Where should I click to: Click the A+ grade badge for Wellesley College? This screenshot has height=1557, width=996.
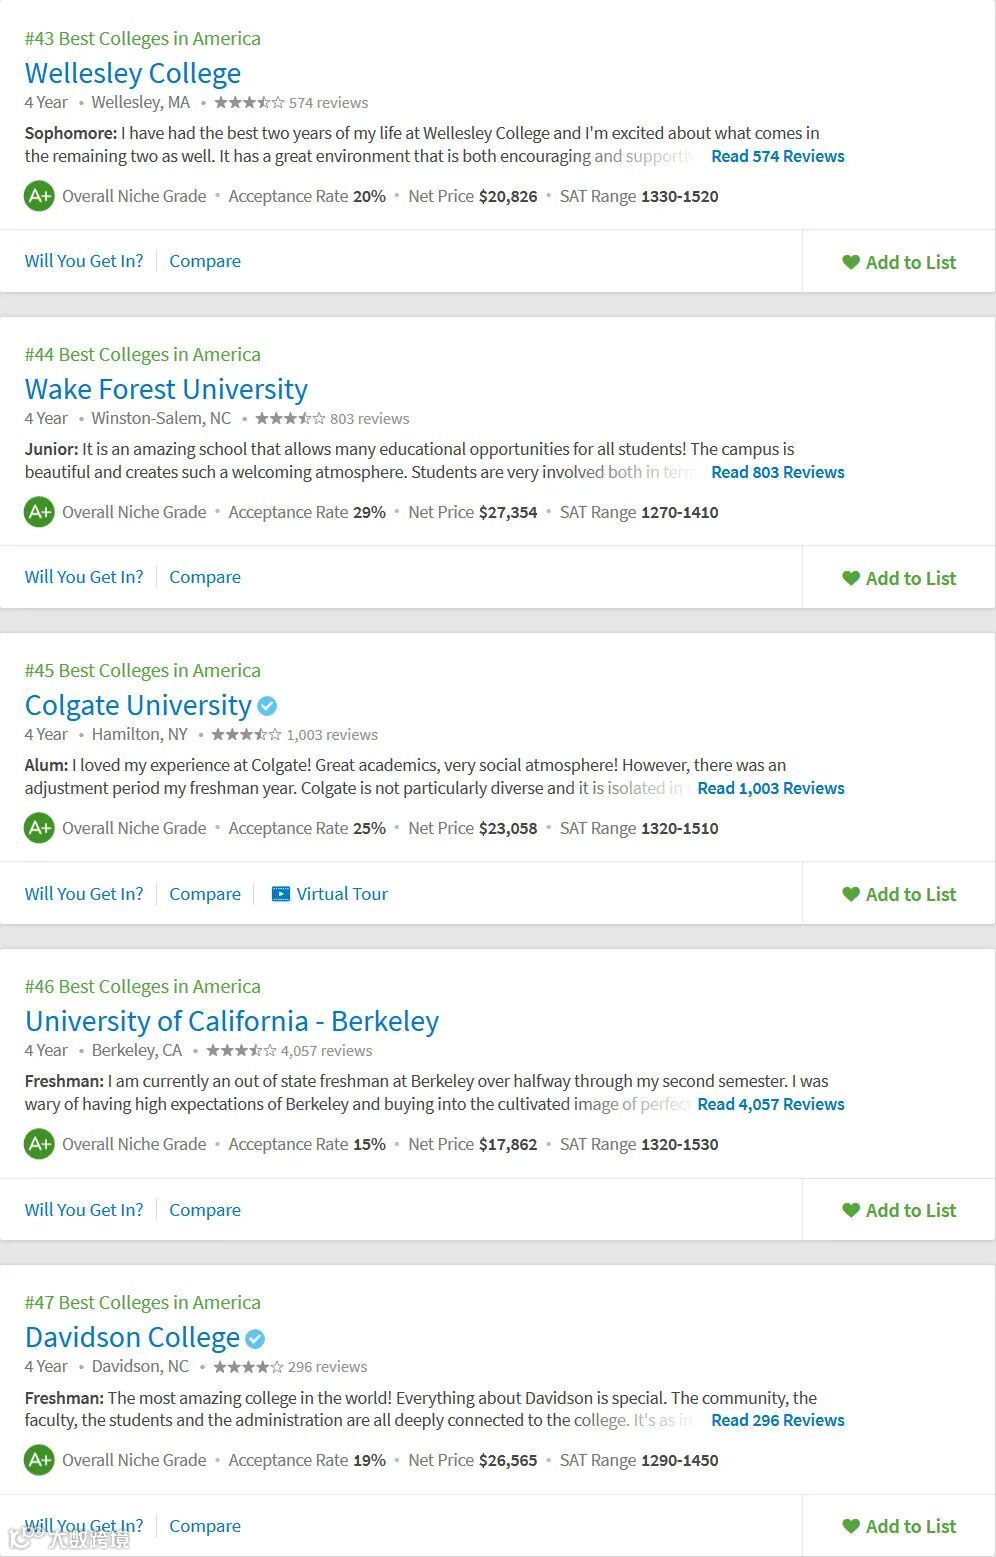39,196
